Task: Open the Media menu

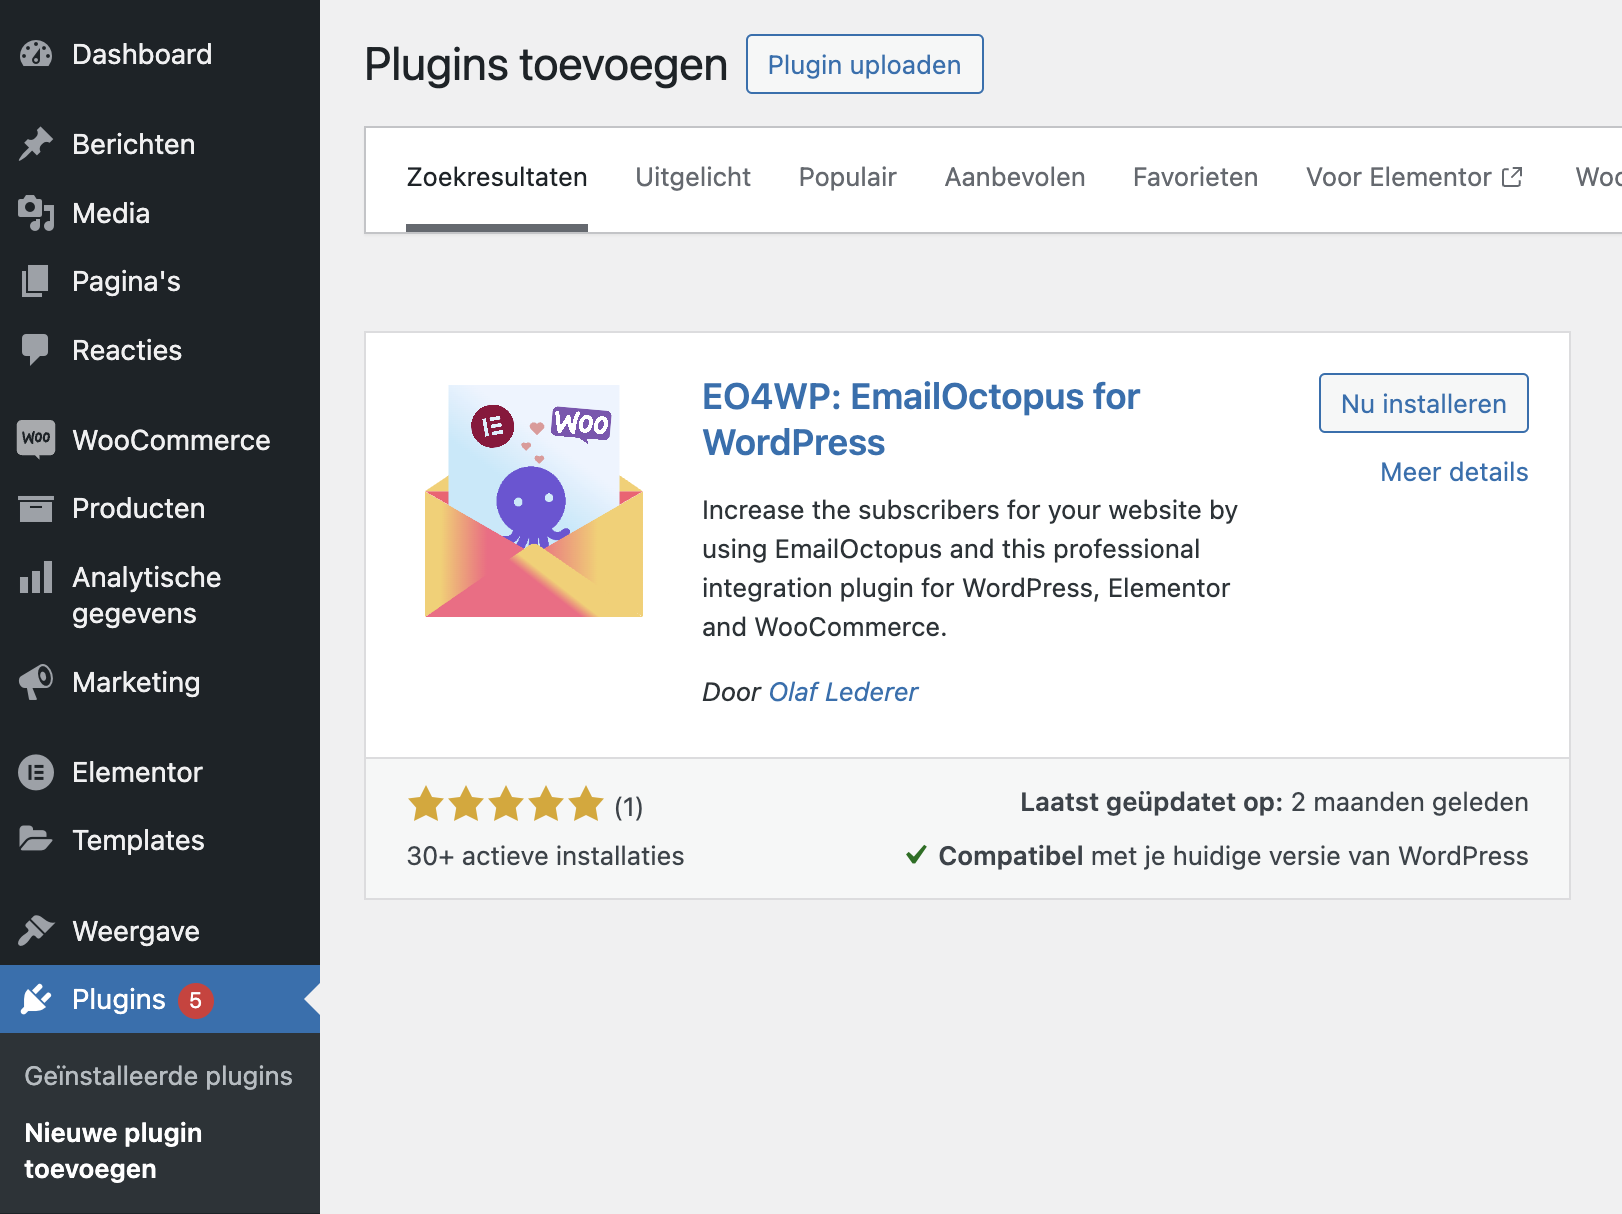Action: [160, 213]
